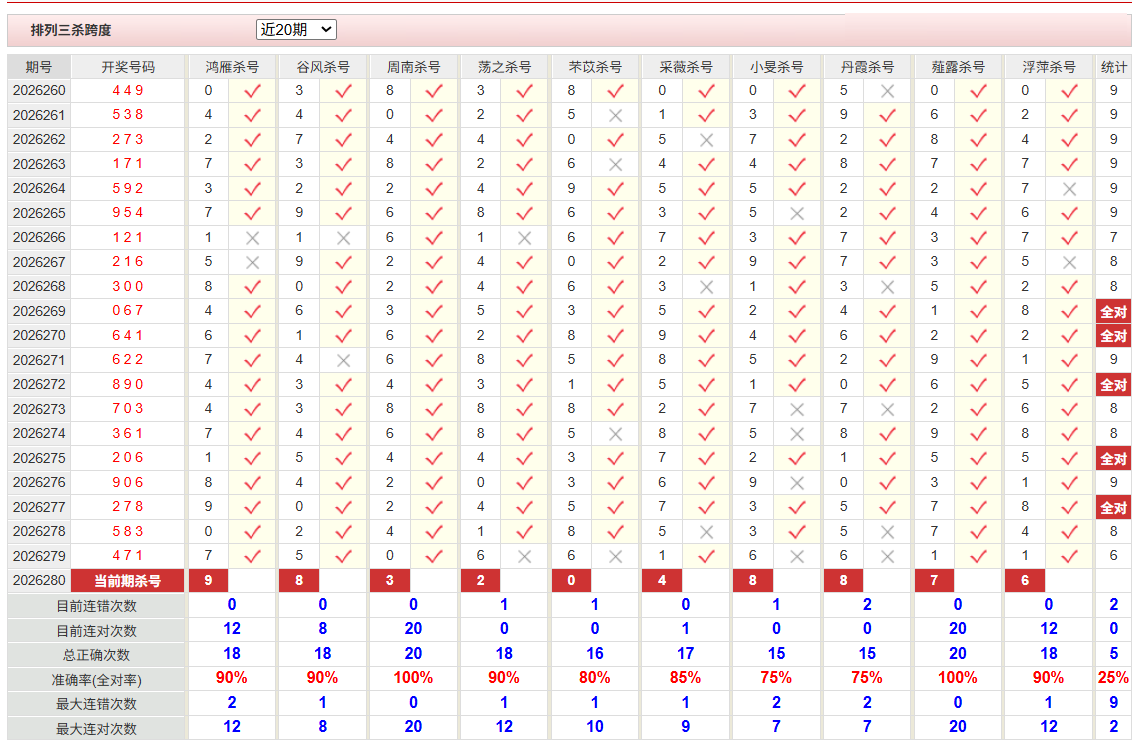Click the 排列三杀跨度 title
This screenshot has width=1143, height=748.
(x=71, y=31)
